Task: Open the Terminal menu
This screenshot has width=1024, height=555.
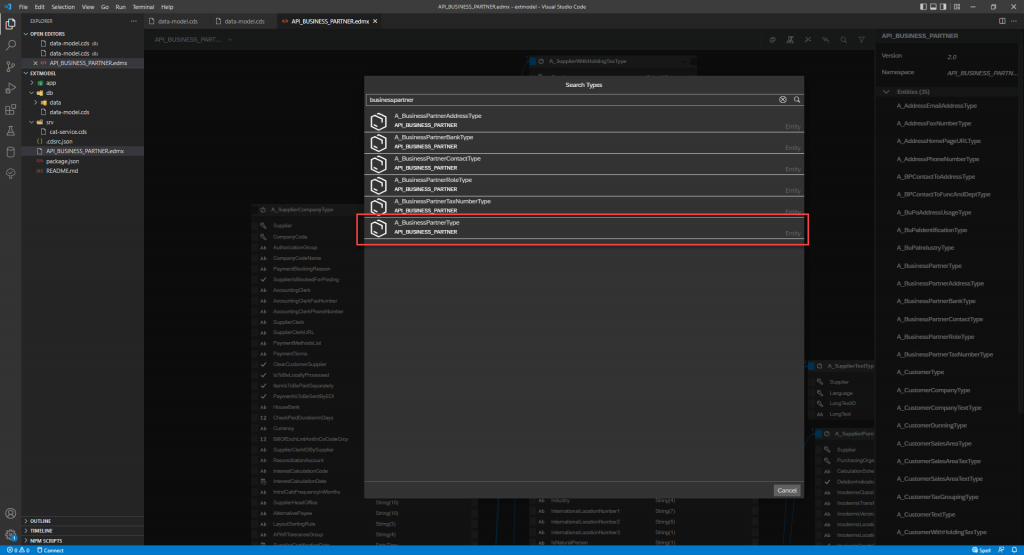Action: click(x=143, y=7)
